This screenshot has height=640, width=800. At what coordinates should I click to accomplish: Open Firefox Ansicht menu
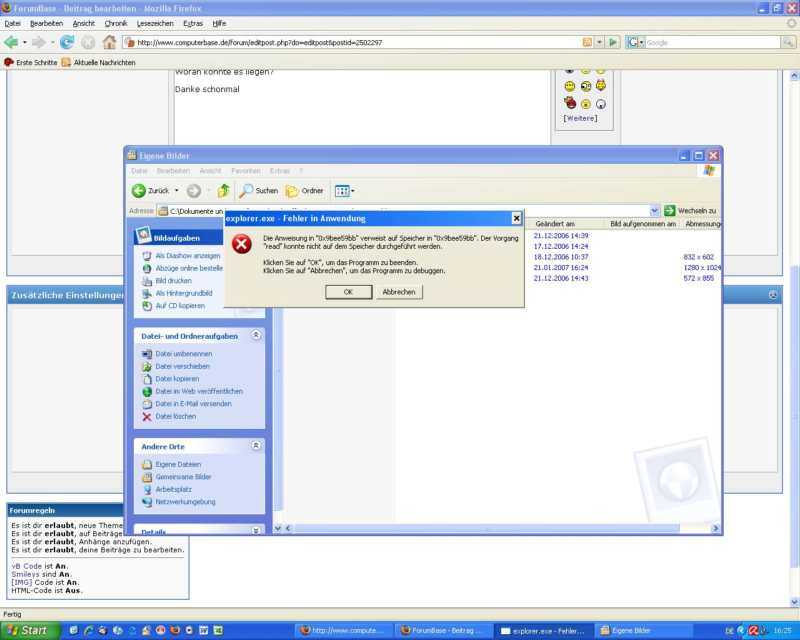click(x=84, y=23)
